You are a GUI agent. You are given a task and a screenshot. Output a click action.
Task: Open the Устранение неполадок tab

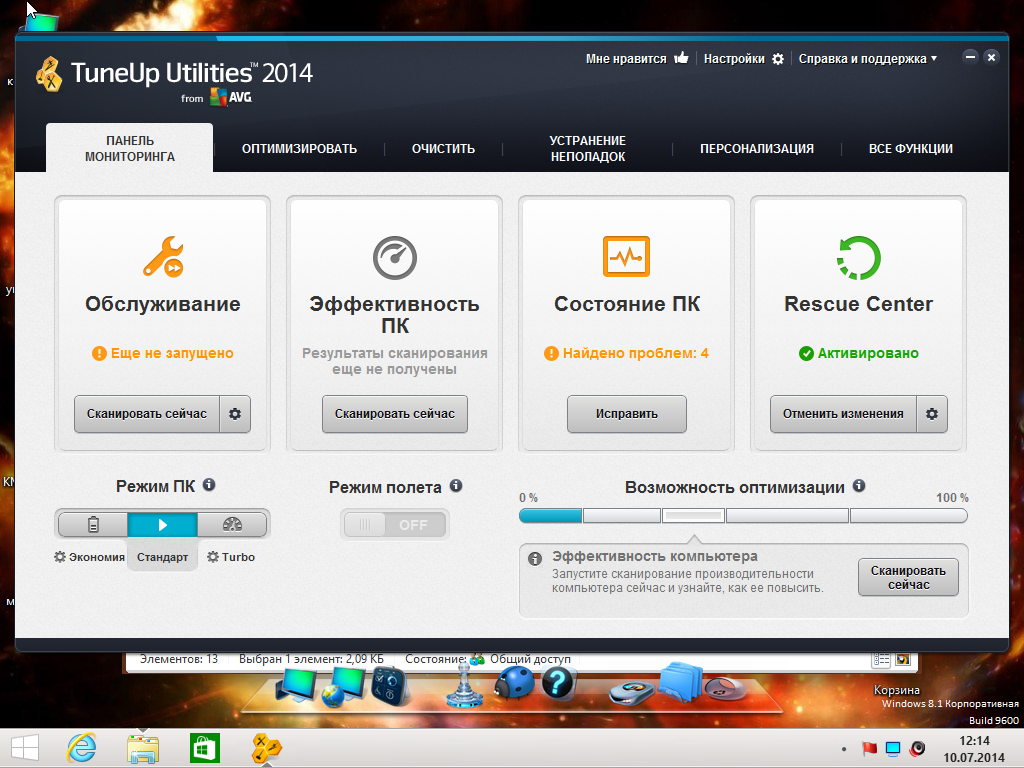click(588, 148)
